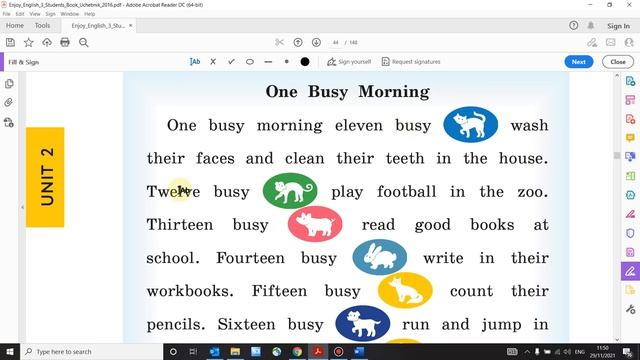640x360 pixels.
Task: Open the Edit menu
Action: [20, 14]
